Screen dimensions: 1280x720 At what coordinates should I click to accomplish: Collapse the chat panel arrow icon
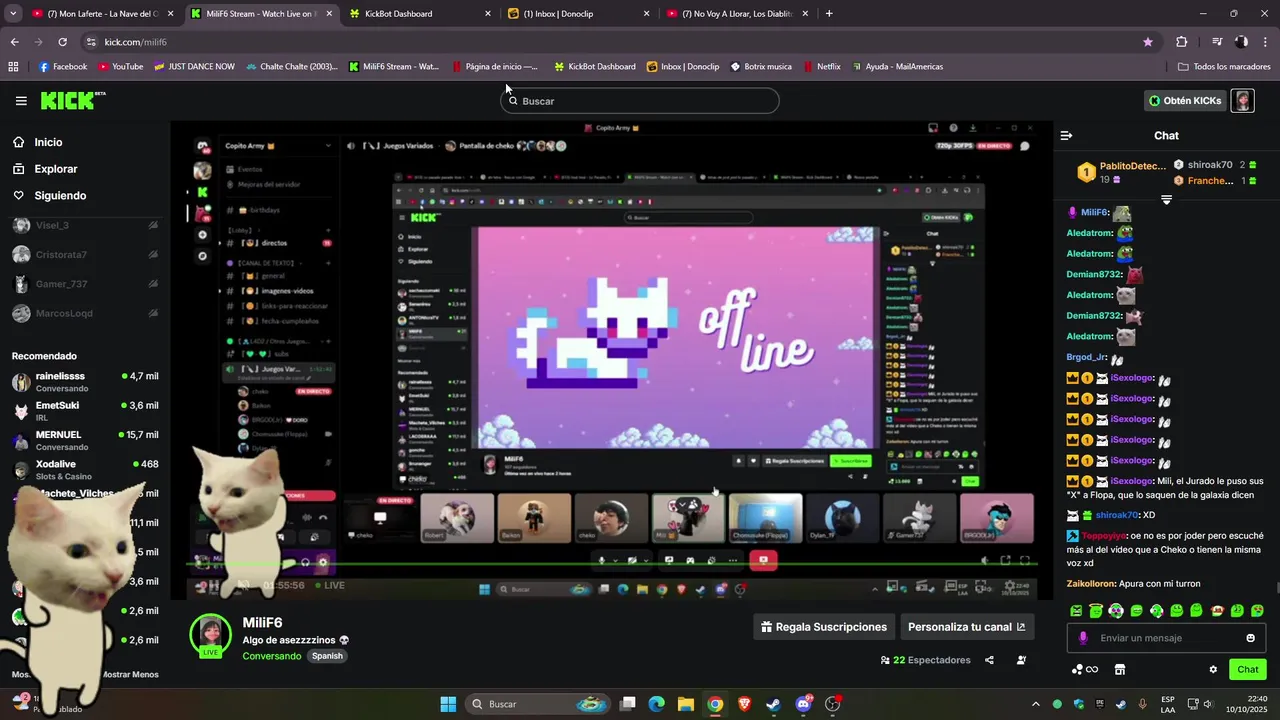[1066, 135]
